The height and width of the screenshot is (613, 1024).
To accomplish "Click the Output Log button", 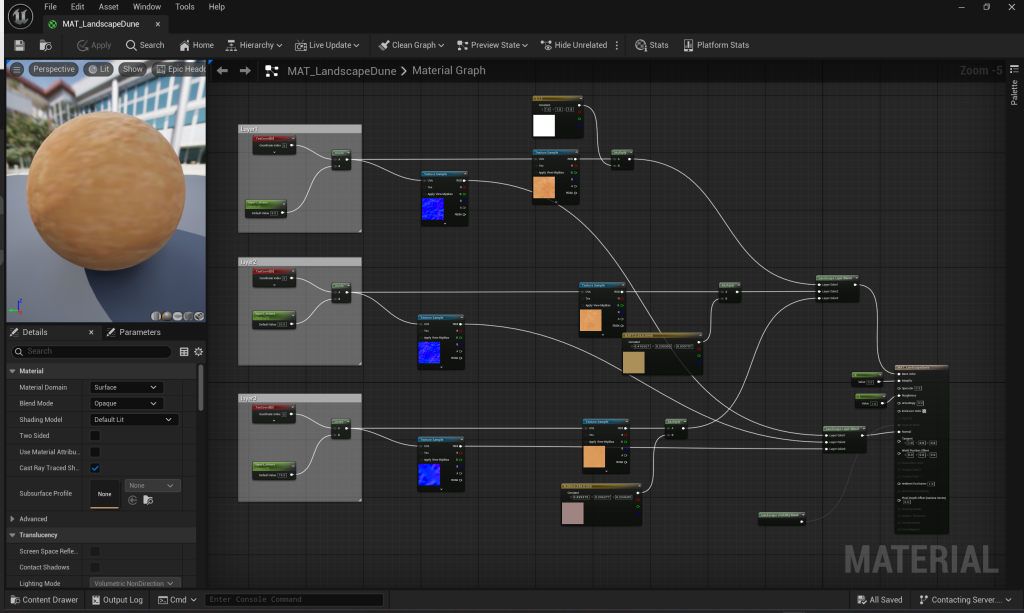I will (117, 600).
